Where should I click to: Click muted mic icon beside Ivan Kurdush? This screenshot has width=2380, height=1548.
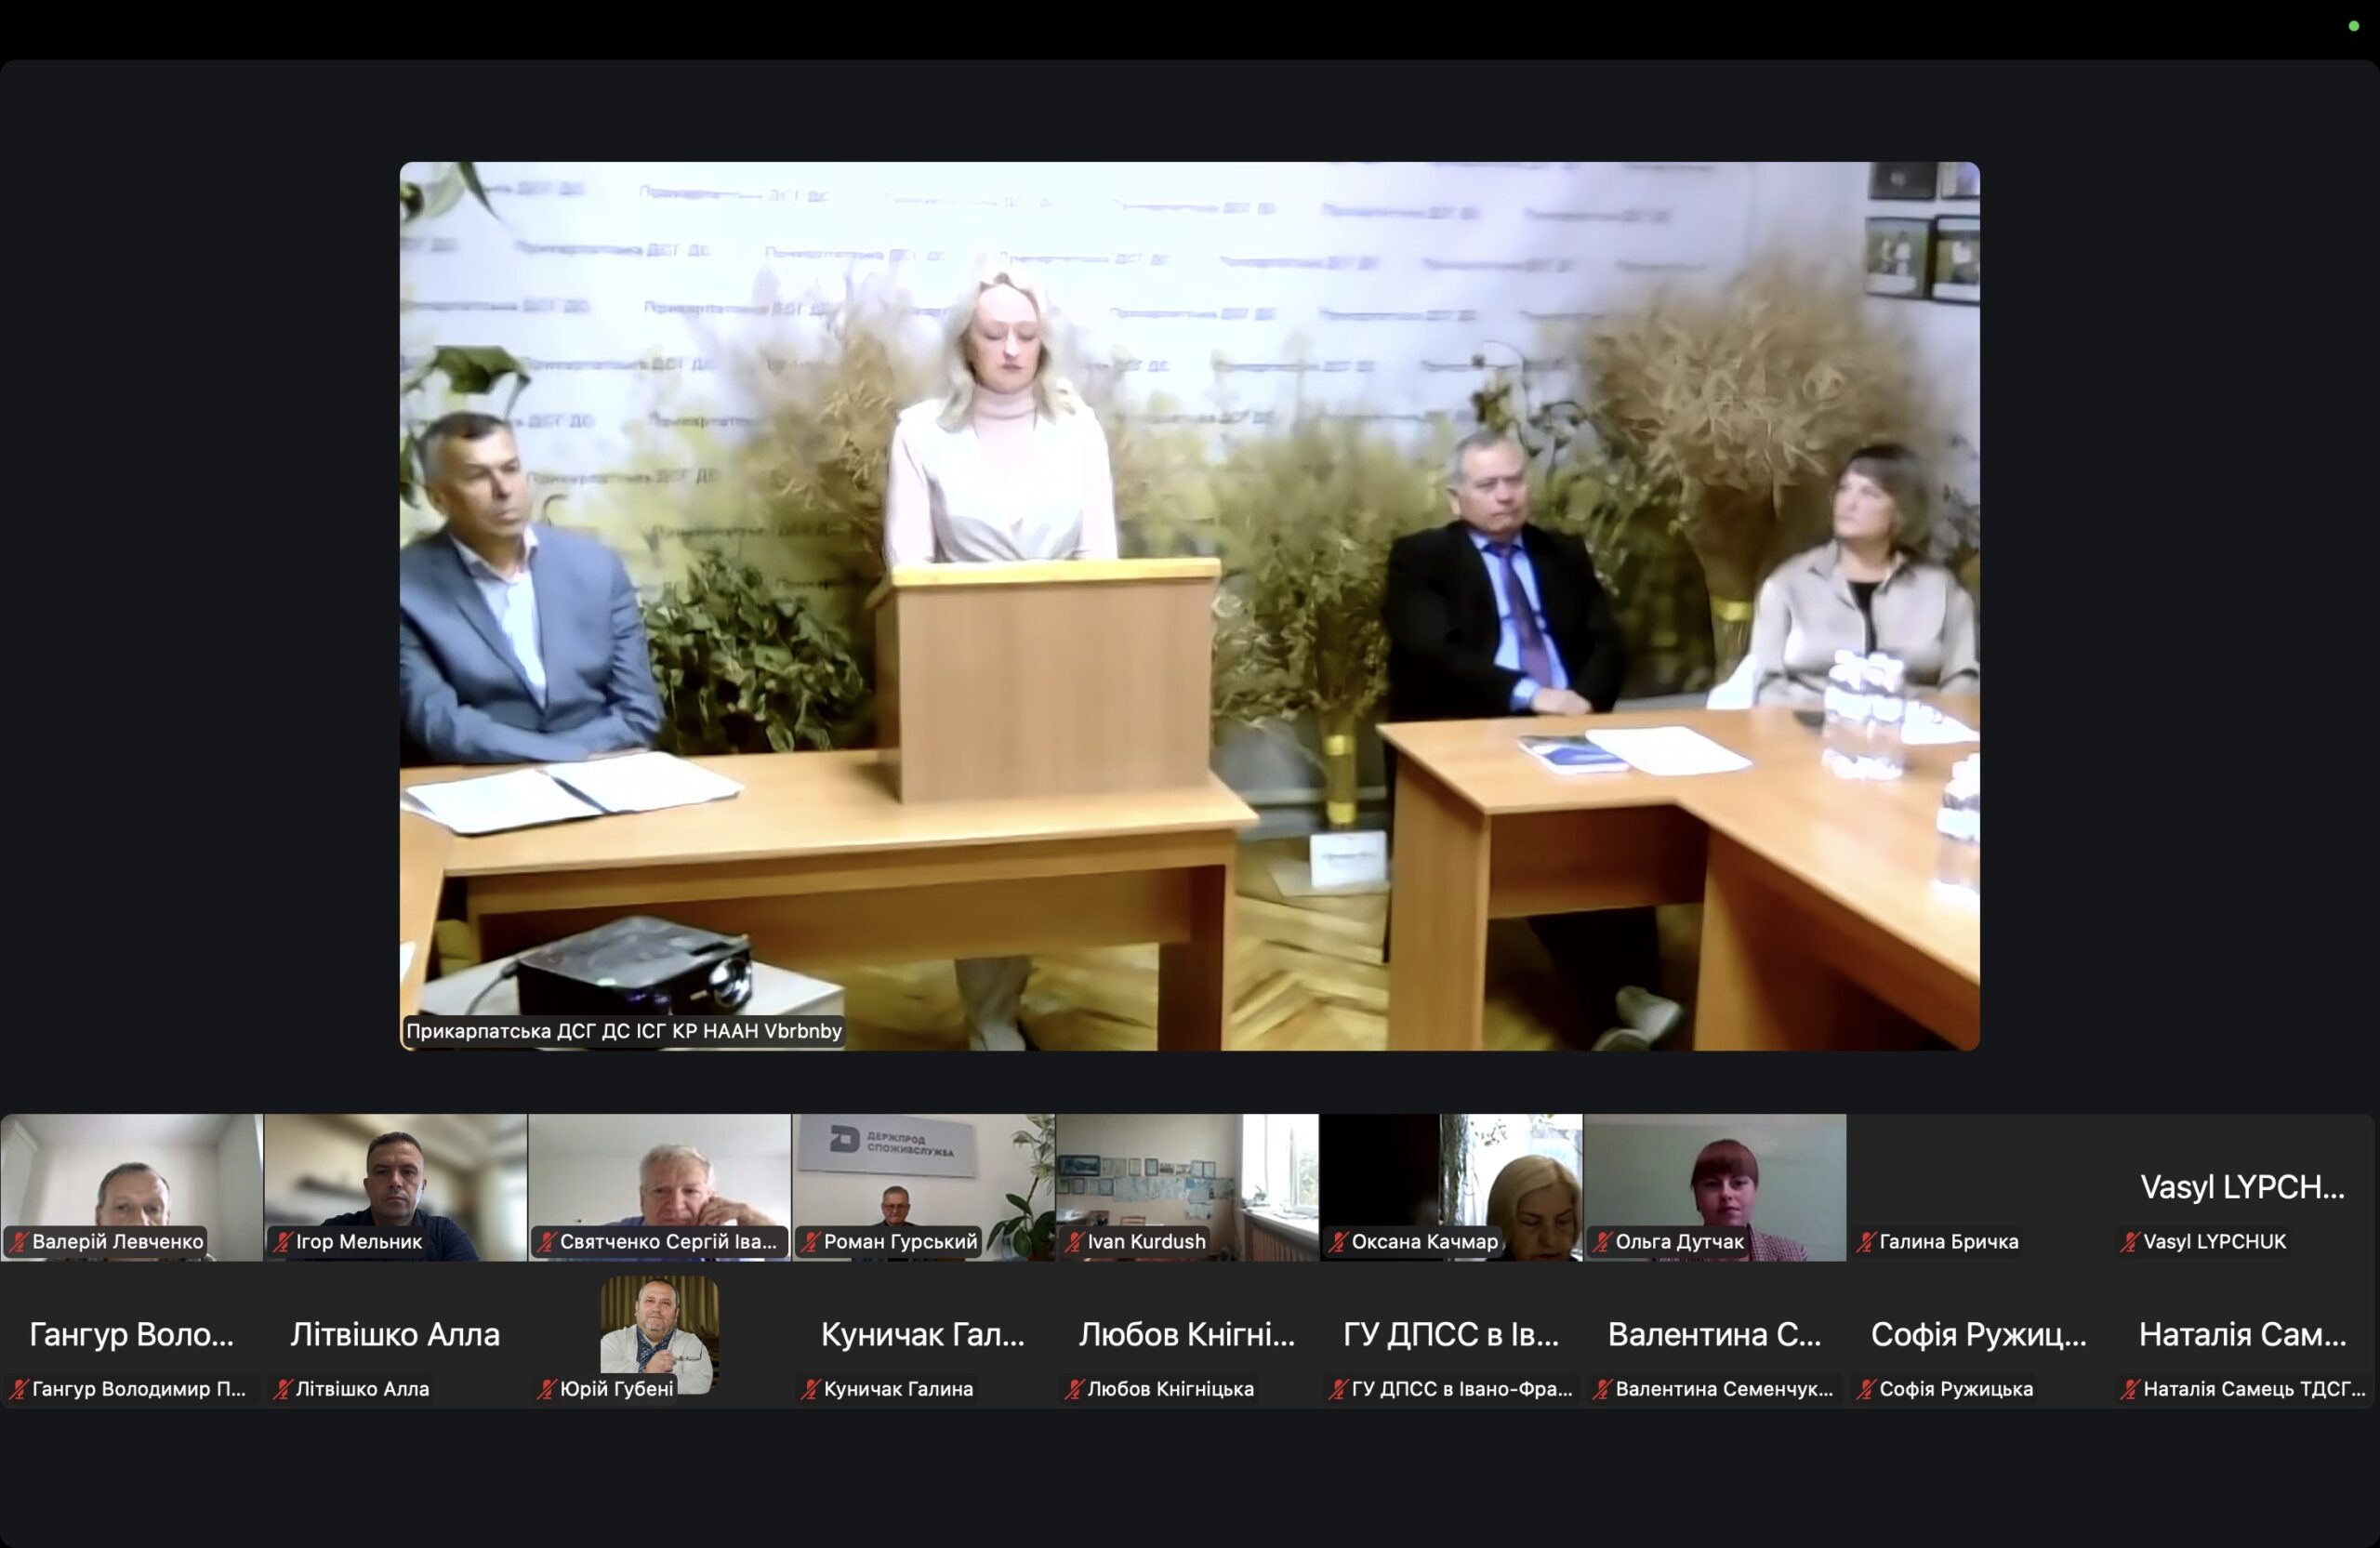click(x=1075, y=1242)
